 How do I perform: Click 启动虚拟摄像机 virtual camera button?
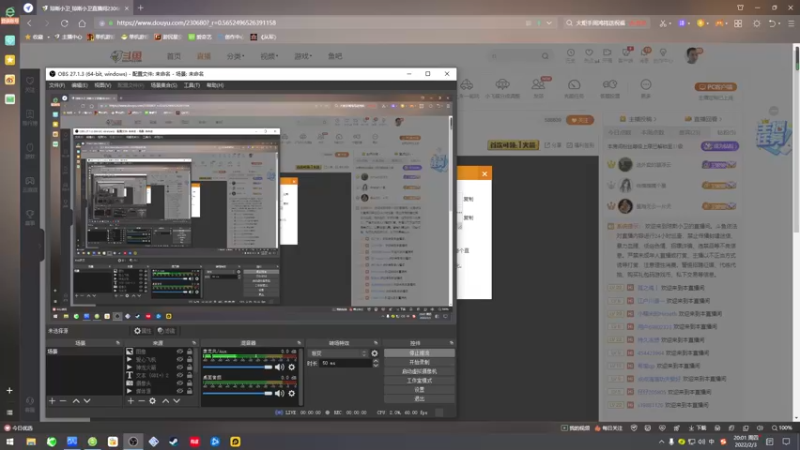(419, 371)
